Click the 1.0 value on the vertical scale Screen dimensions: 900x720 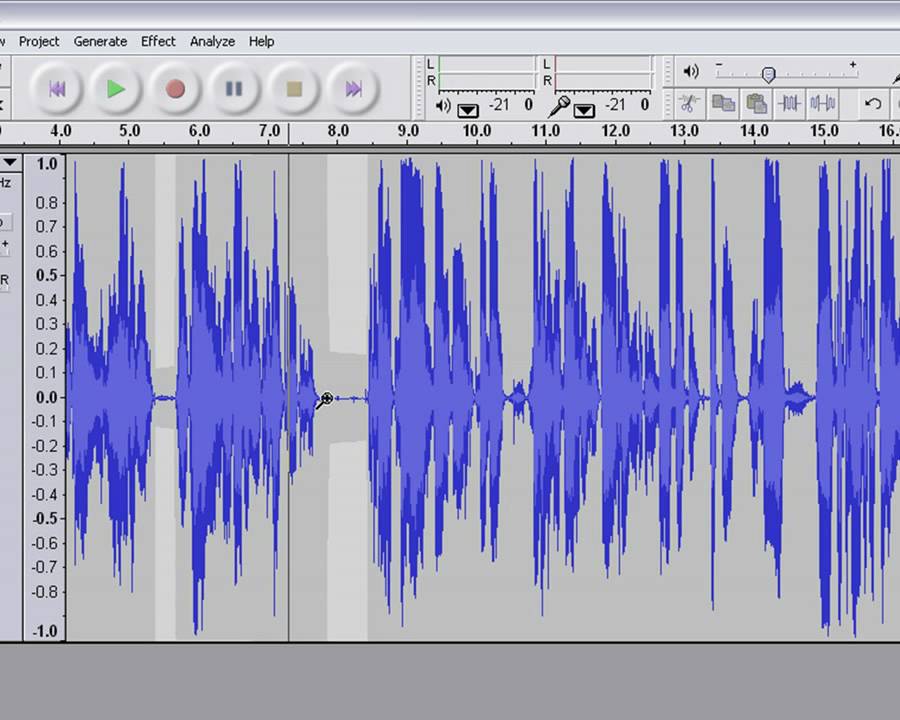tap(47, 164)
